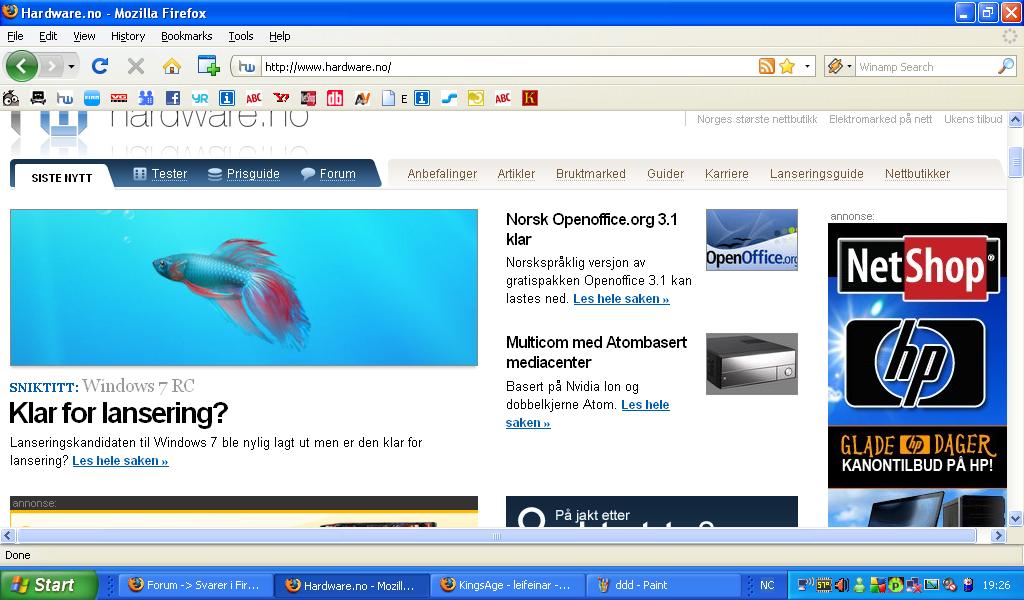
Task: Open the Bookmarks menu
Action: pos(187,37)
